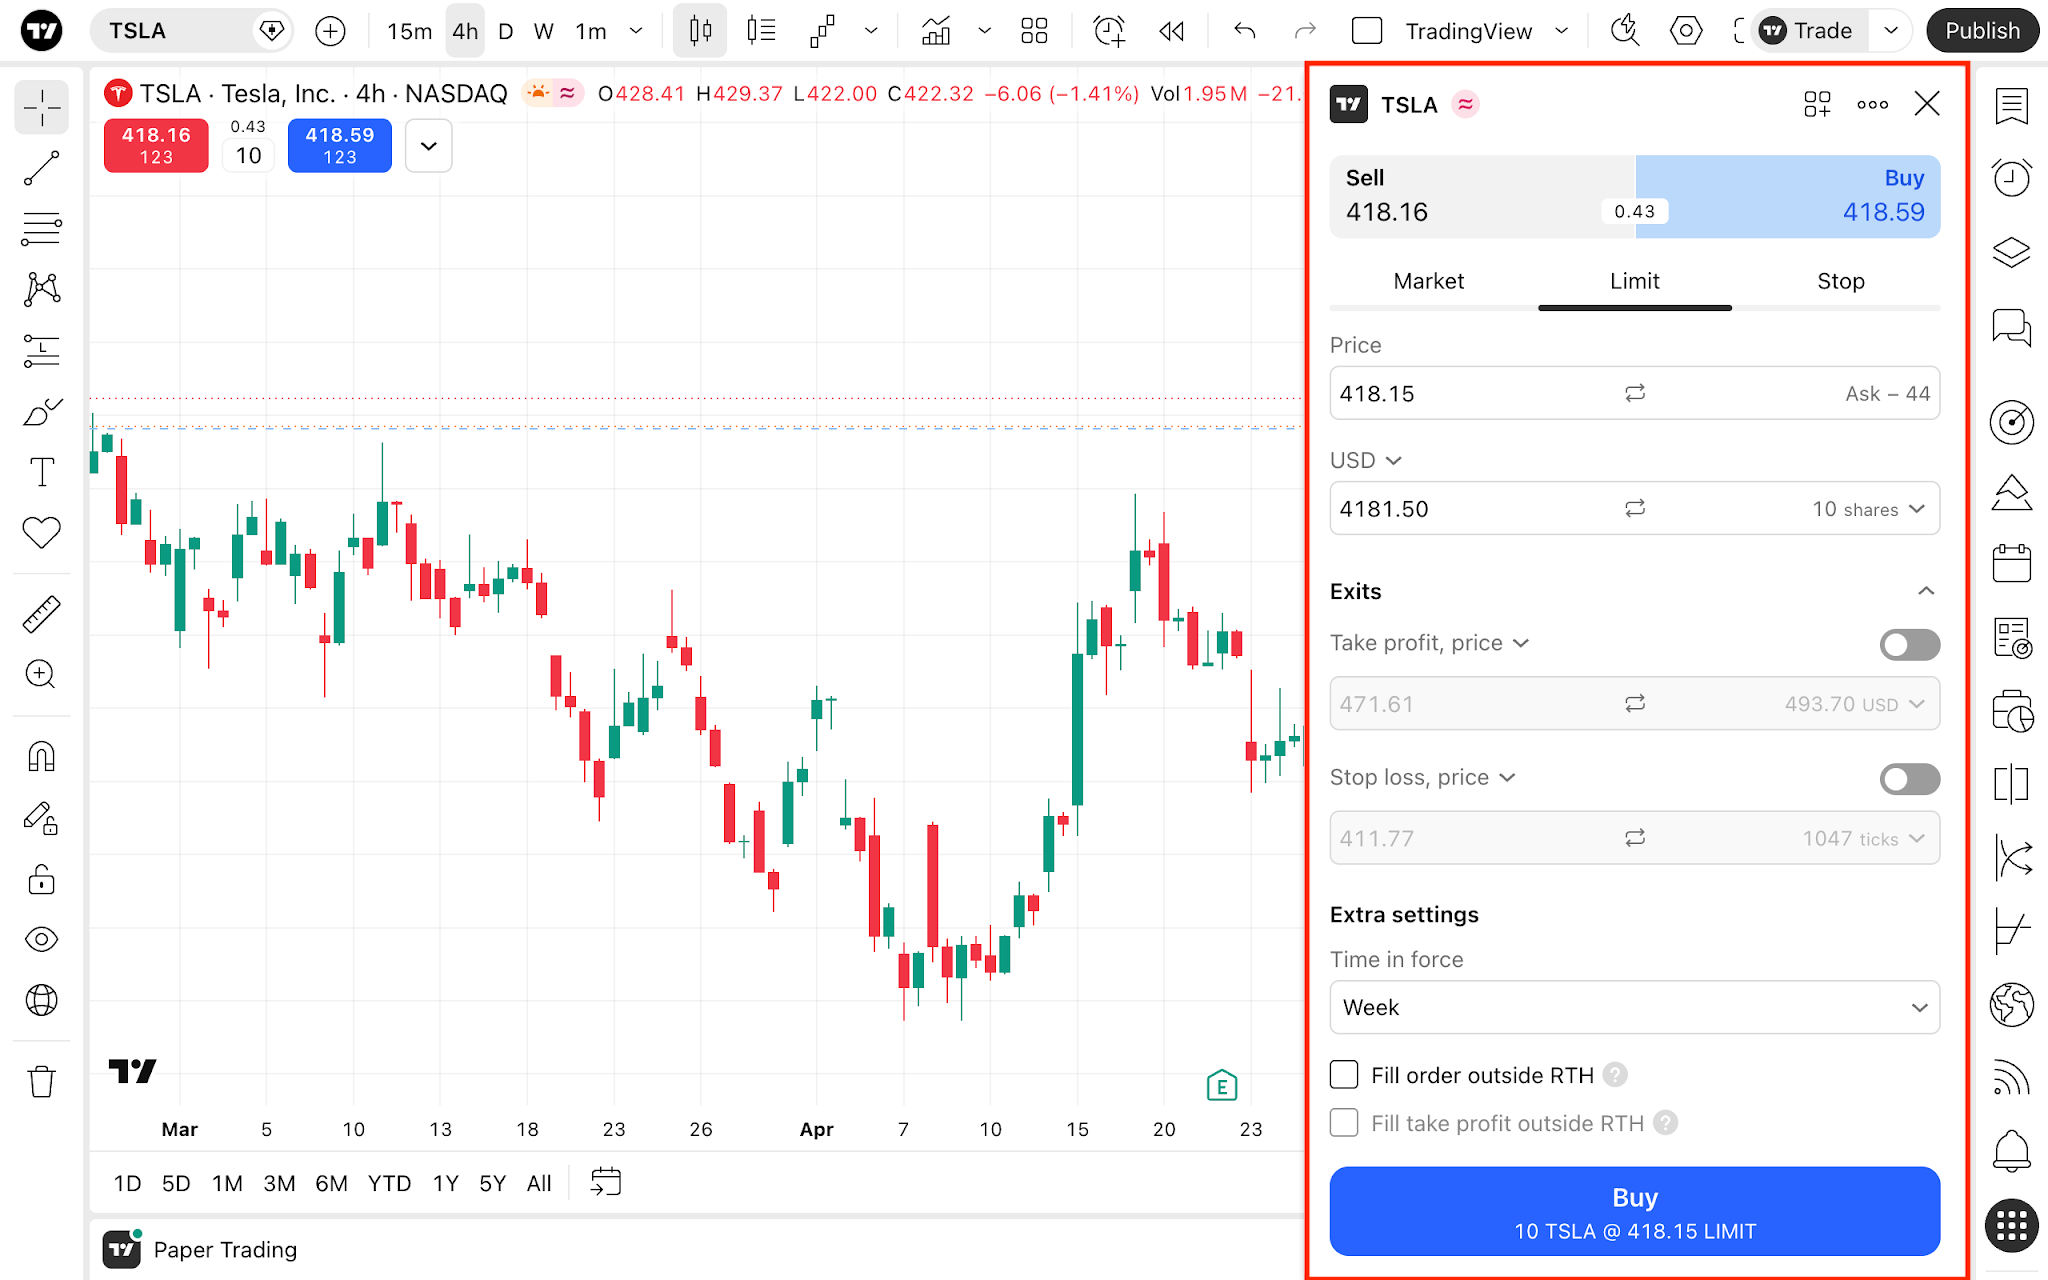Viewport: 2048px width, 1280px height.
Task: Select the forecasting and measurement tool
Action: pyautogui.click(x=42, y=351)
